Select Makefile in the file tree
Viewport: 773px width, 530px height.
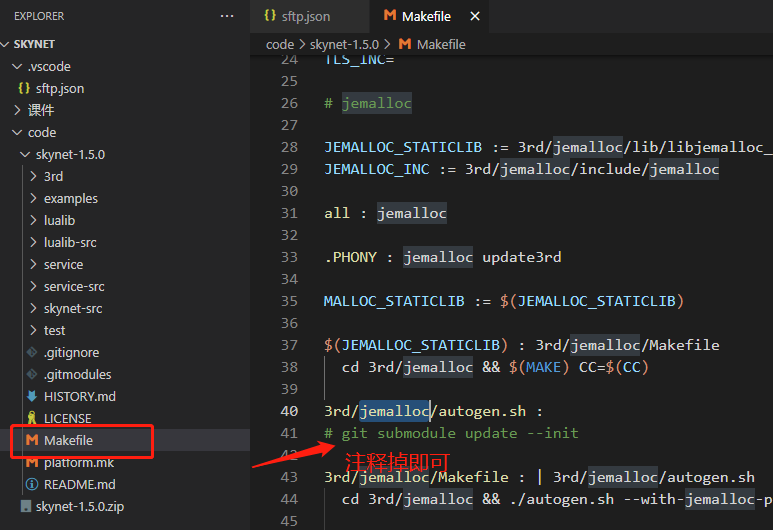pos(68,440)
